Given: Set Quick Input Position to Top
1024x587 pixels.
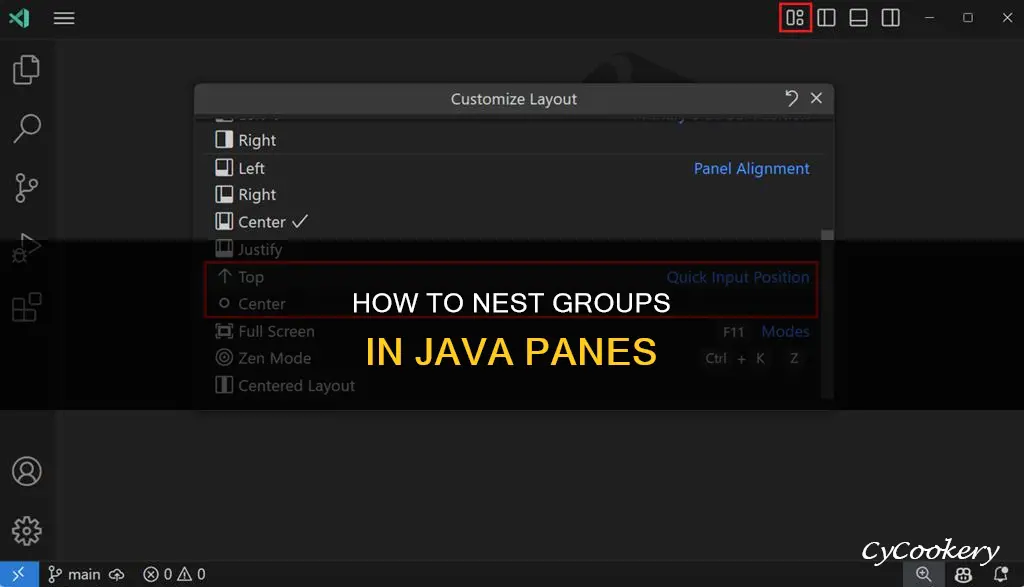Looking at the screenshot, I should (x=513, y=277).
